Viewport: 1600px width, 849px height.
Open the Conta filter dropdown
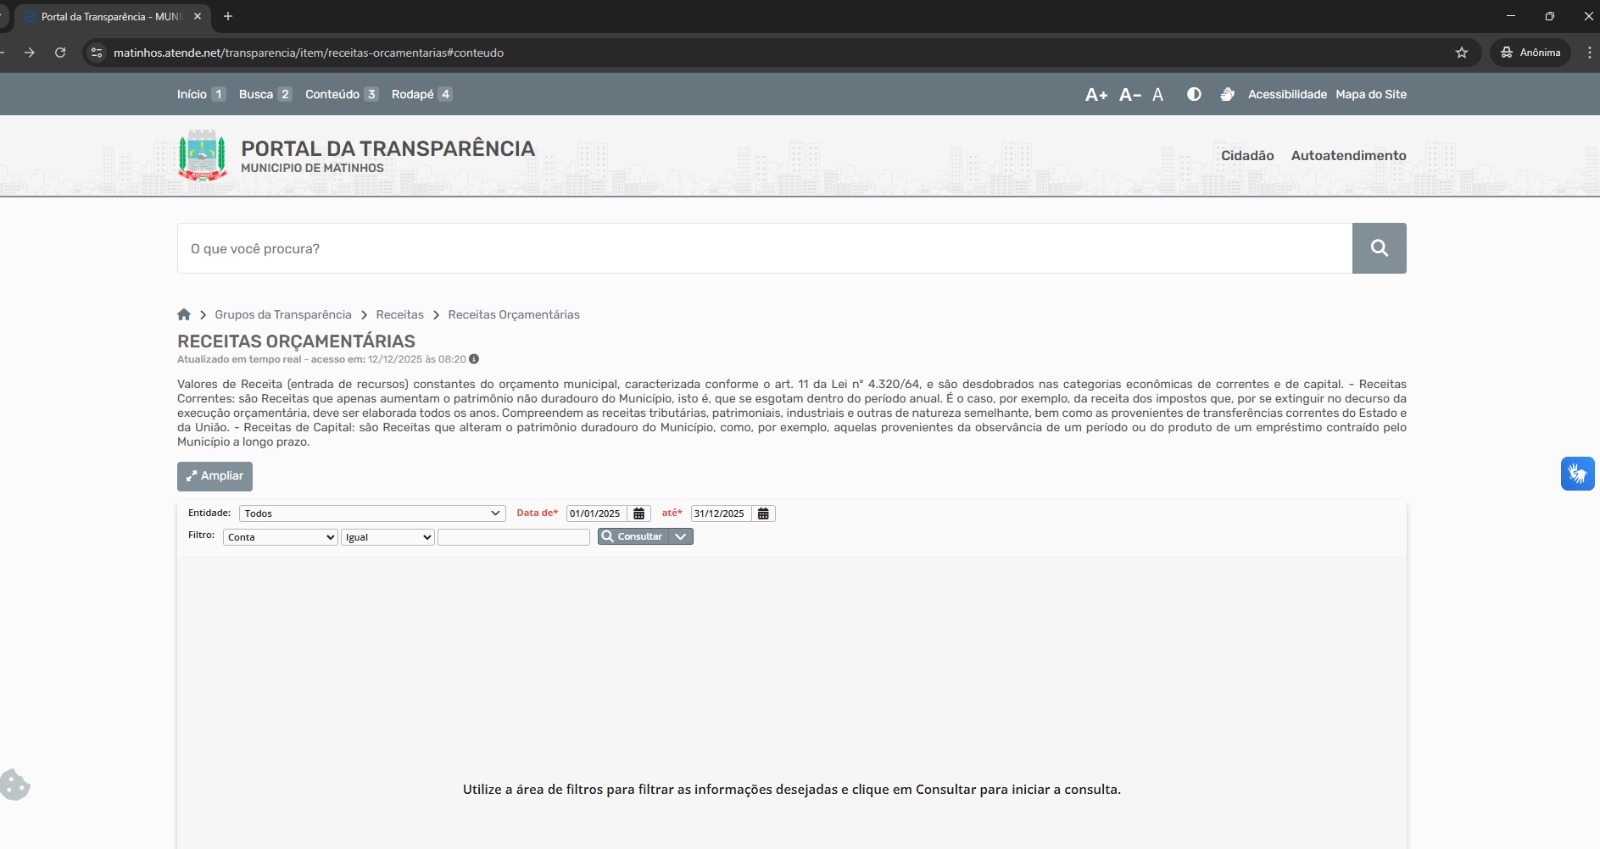pos(280,538)
